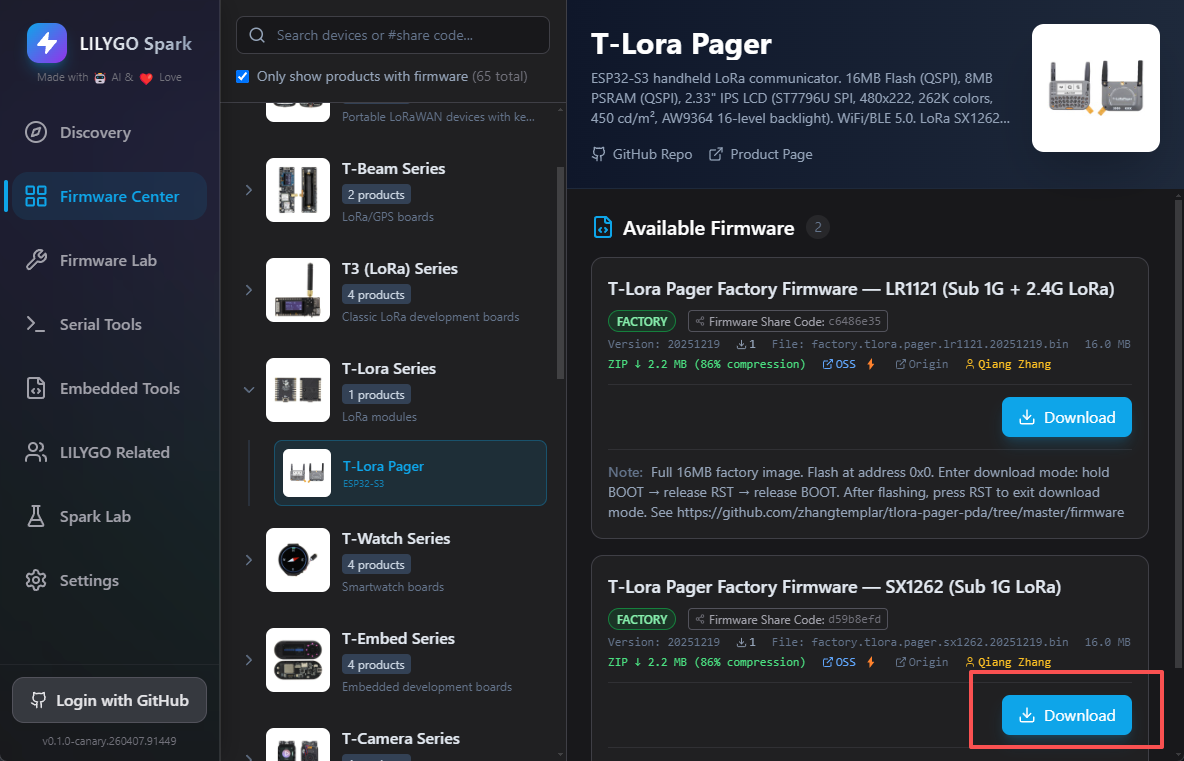Expand the T-Watch Series group
The width and height of the screenshot is (1184, 761).
249,560
